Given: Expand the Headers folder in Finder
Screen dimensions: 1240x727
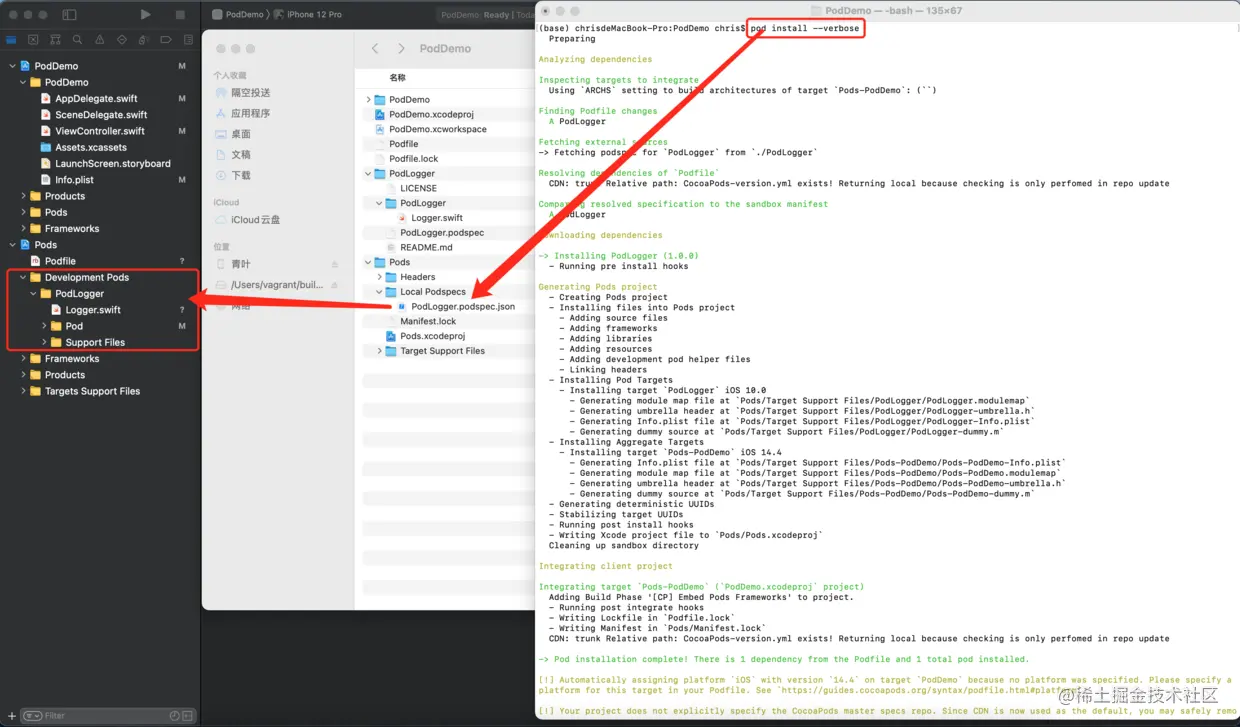Looking at the screenshot, I should pyautogui.click(x=380, y=277).
